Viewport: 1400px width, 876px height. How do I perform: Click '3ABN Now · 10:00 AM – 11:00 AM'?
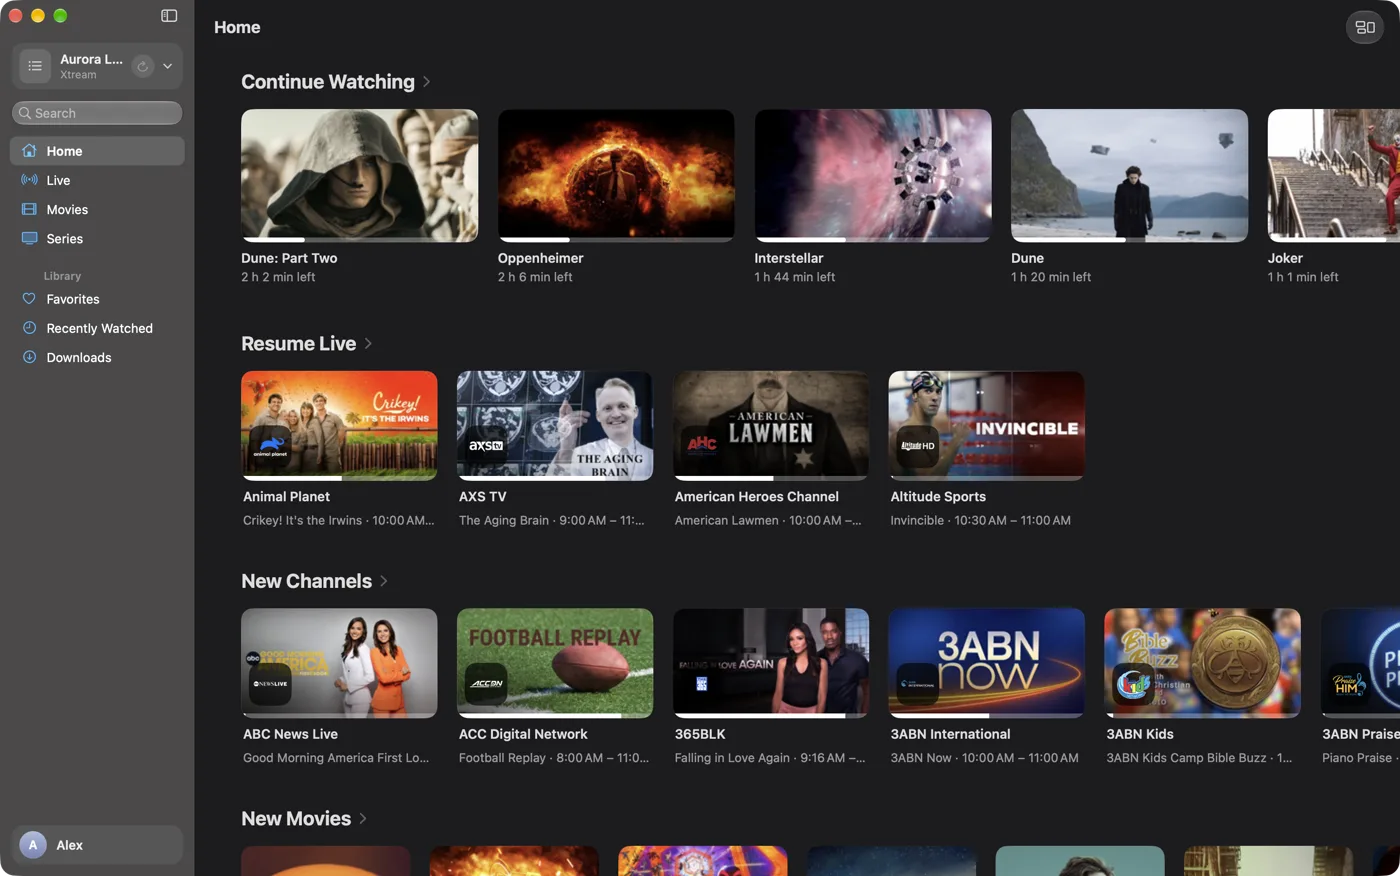984,758
